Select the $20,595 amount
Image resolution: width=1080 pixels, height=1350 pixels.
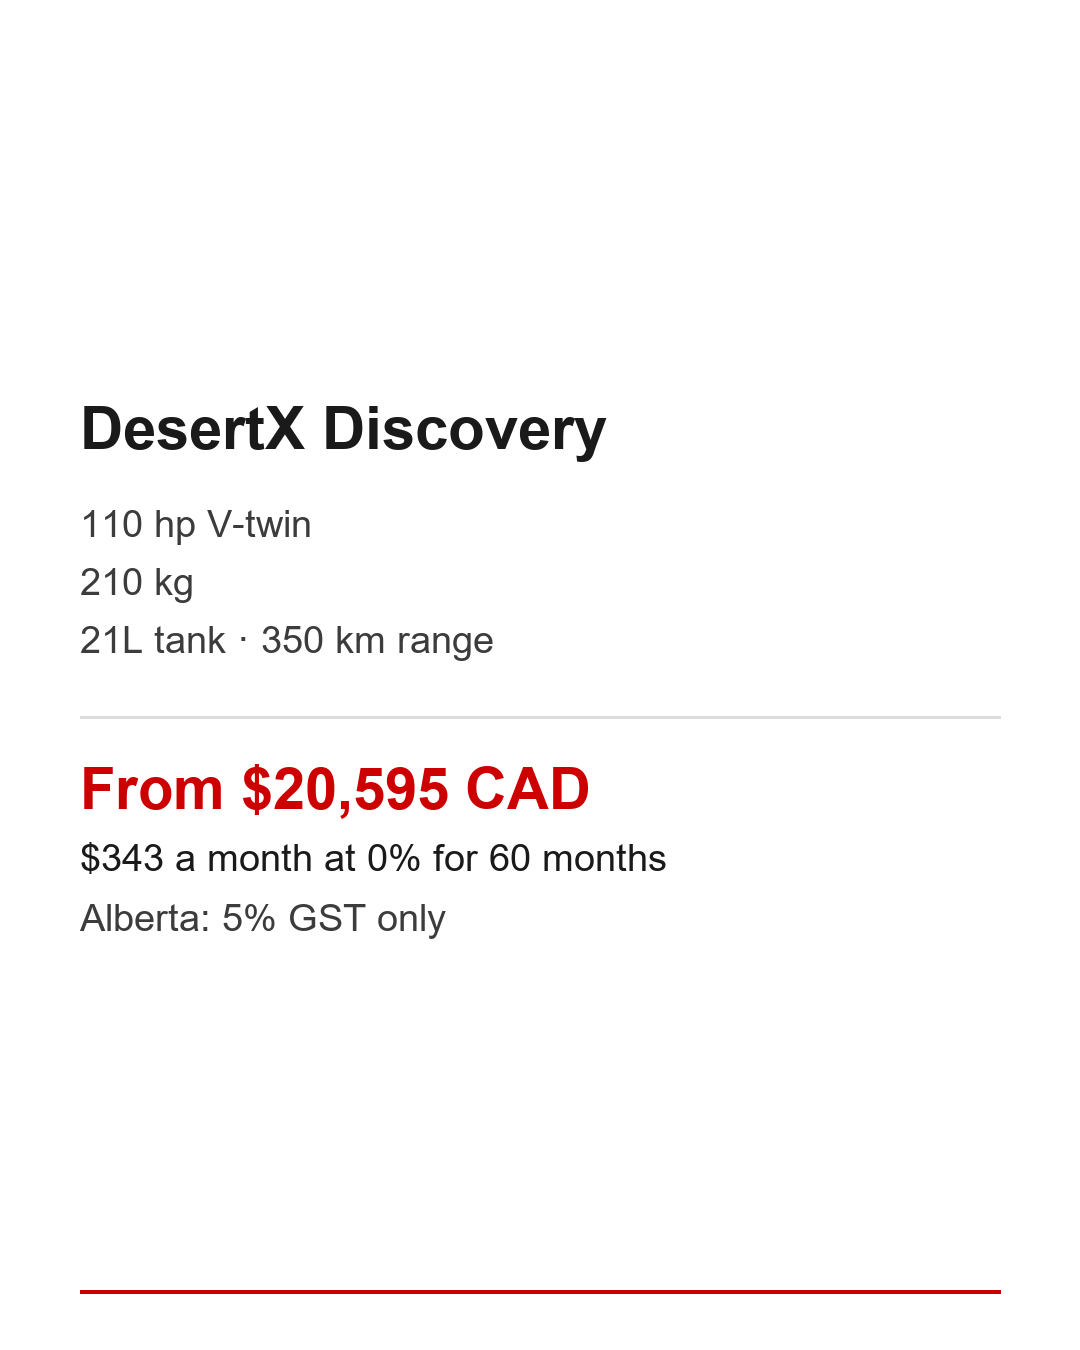tap(345, 789)
